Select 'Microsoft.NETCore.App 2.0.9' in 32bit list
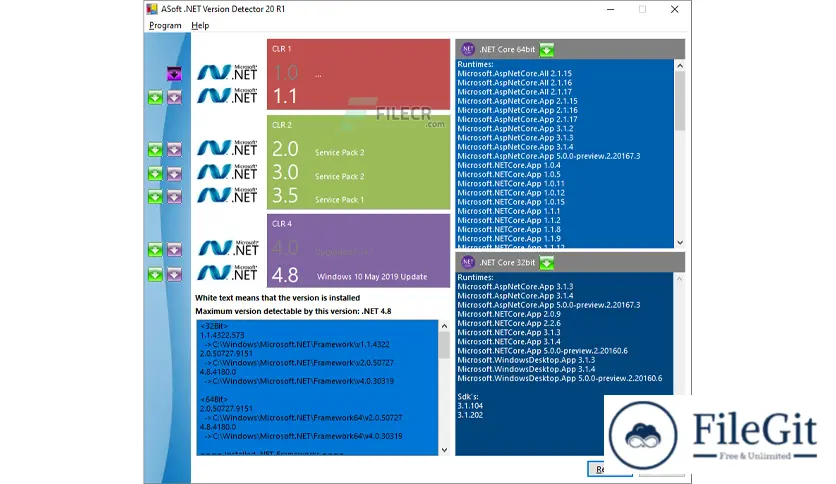Screen dimensions: 836x484 tap(509, 314)
